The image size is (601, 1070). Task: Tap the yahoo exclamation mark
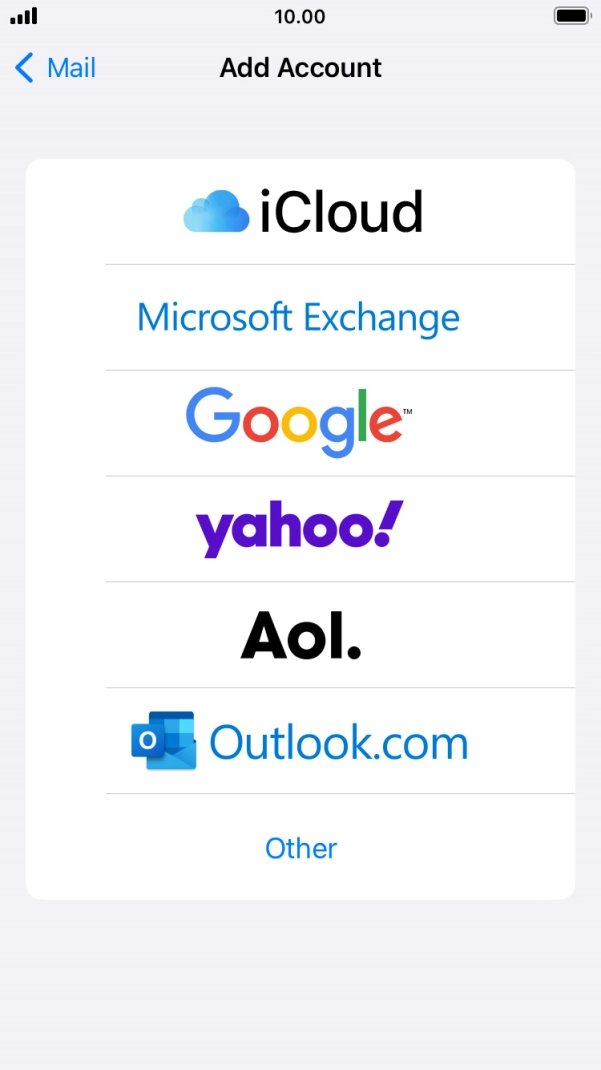tap(389, 523)
